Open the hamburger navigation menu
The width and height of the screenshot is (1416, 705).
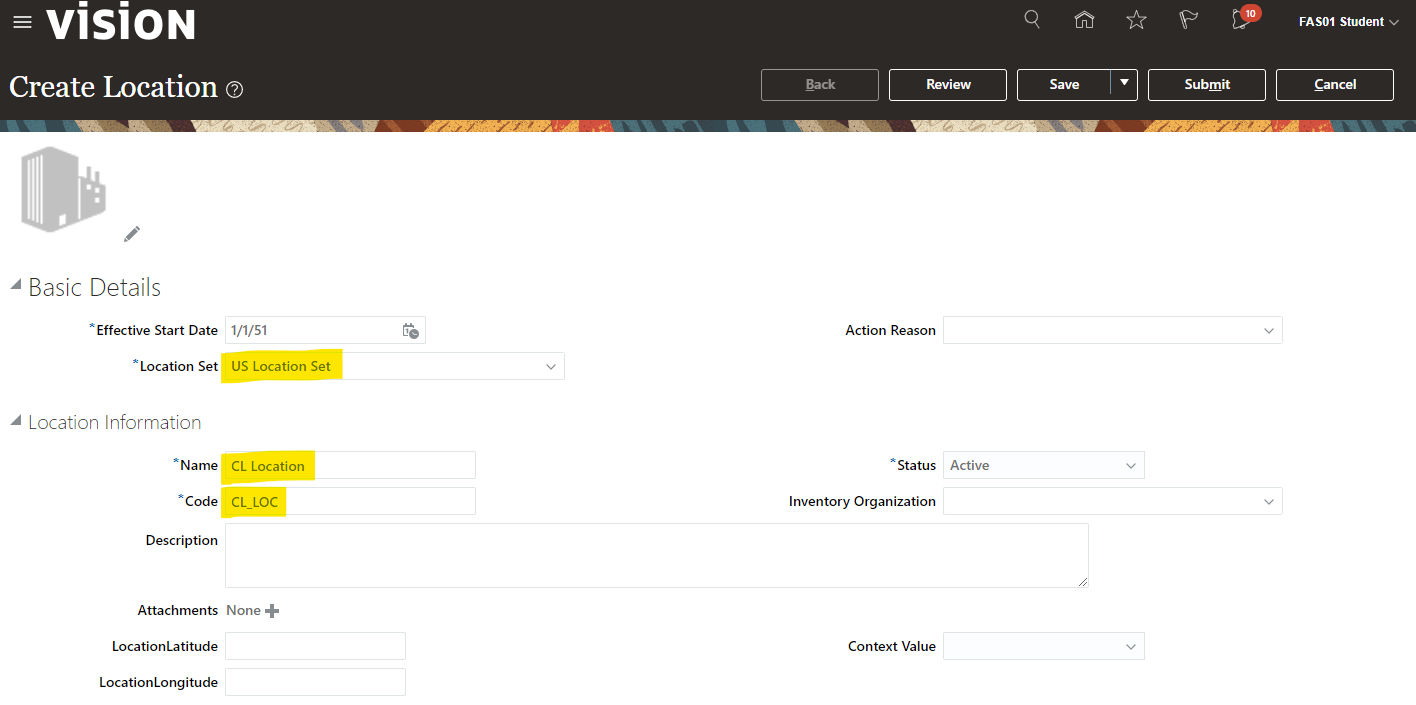point(22,22)
